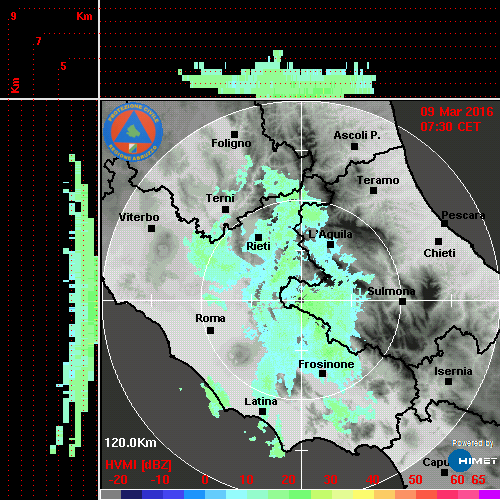Select the L'Aquila city marker
Screen dimensions: 500x500
click(330, 245)
